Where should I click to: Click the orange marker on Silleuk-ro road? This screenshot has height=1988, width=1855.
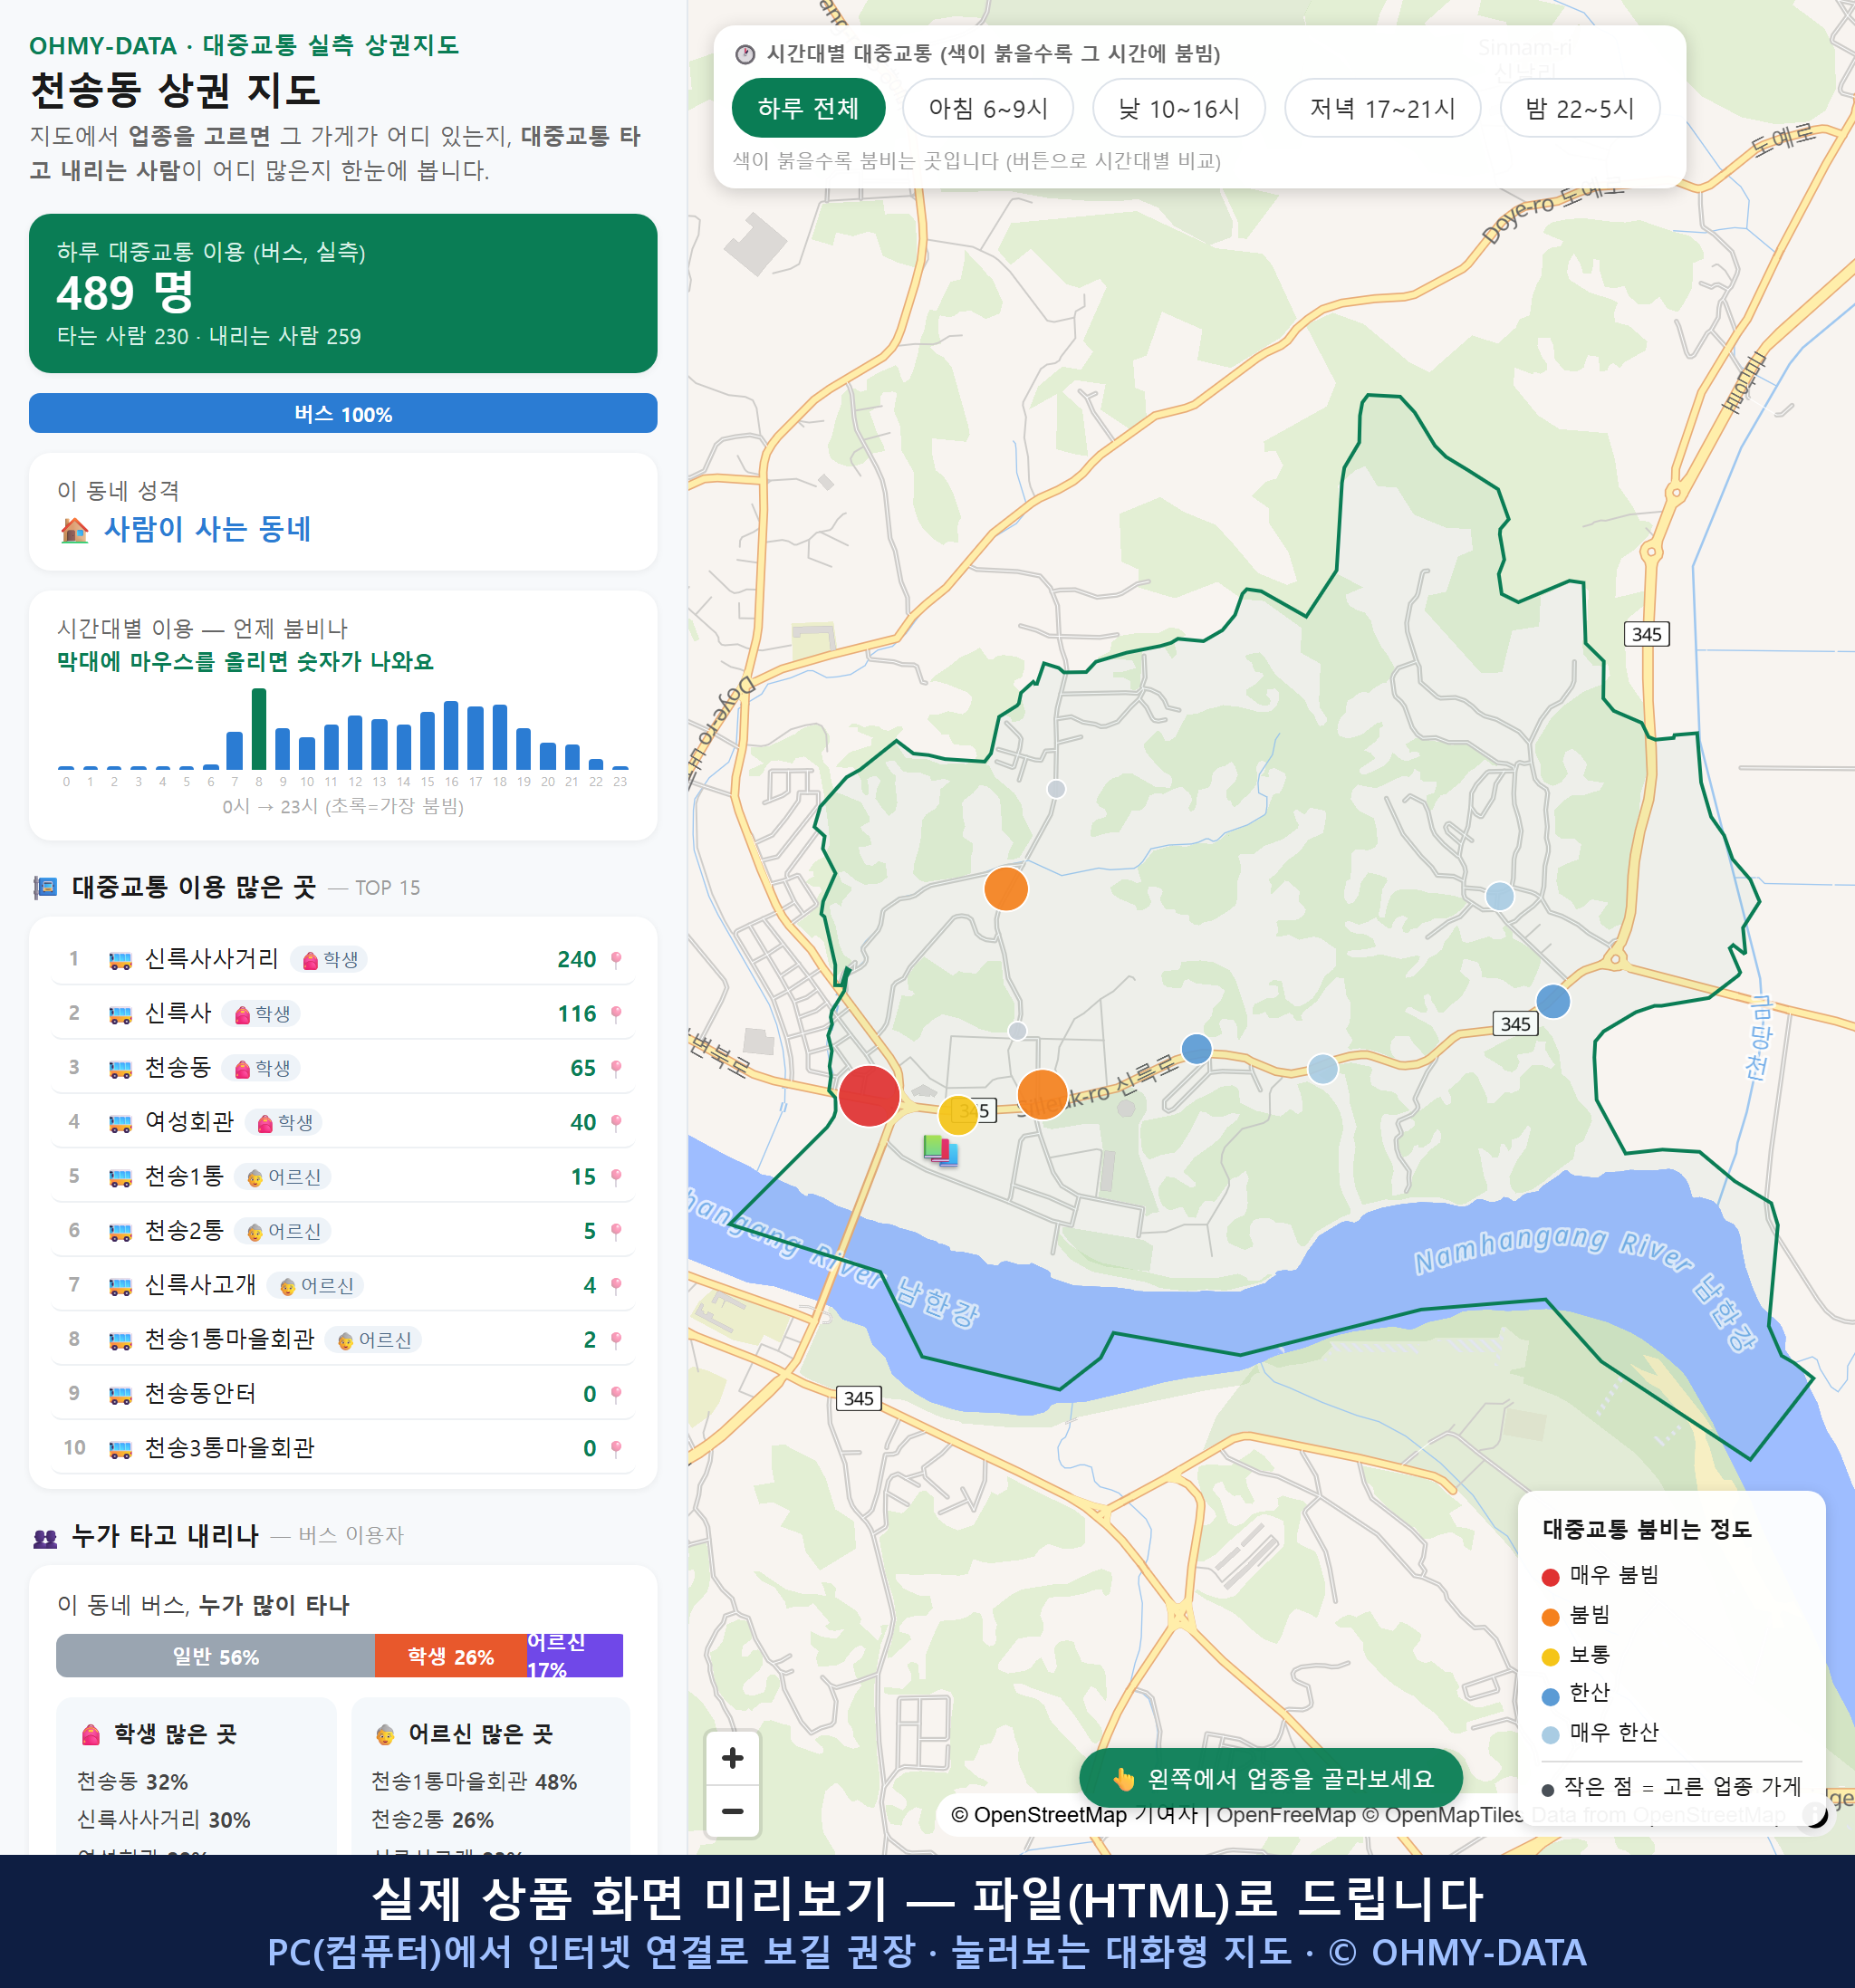pos(1042,1094)
